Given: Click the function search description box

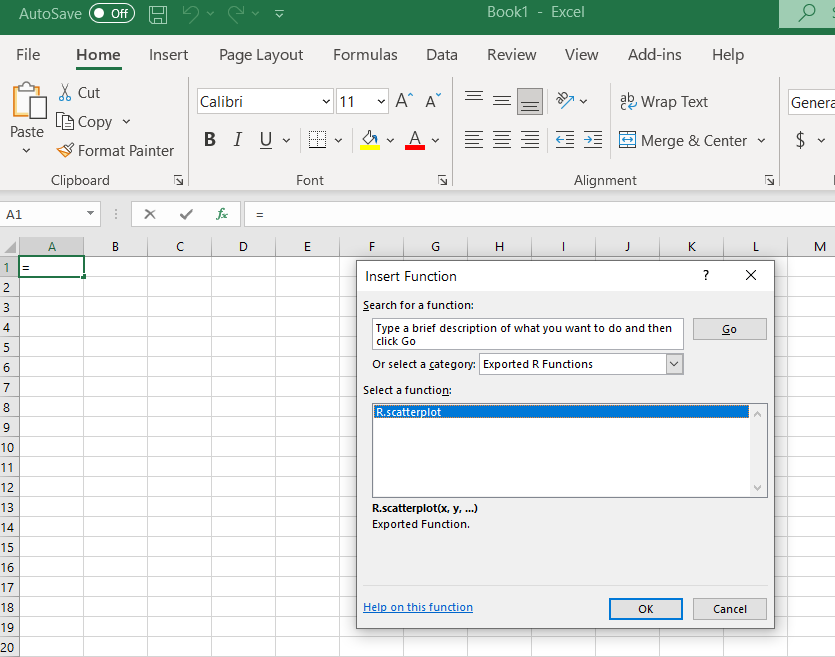Looking at the screenshot, I should [527, 334].
